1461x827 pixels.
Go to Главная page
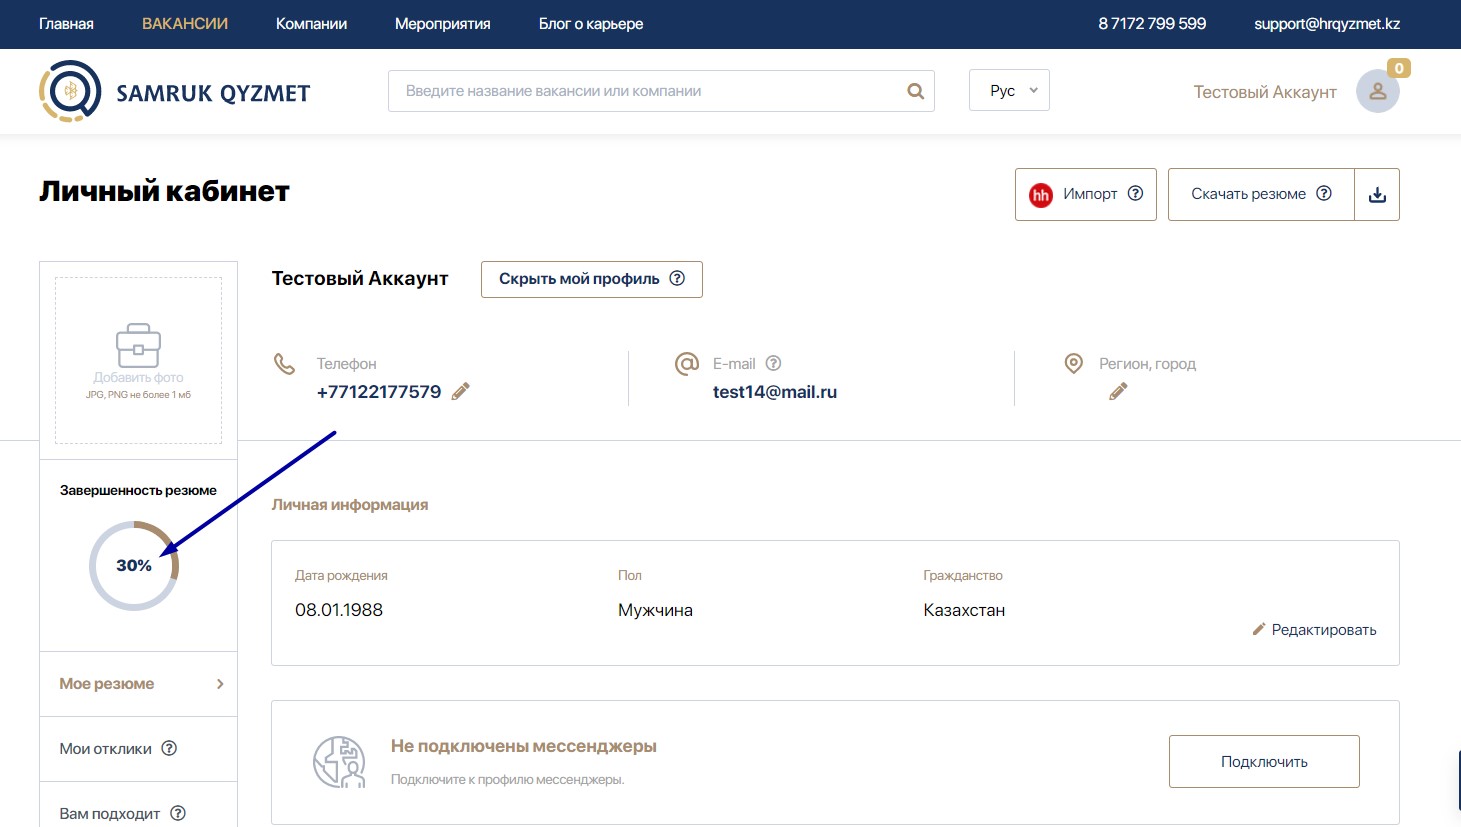66,24
